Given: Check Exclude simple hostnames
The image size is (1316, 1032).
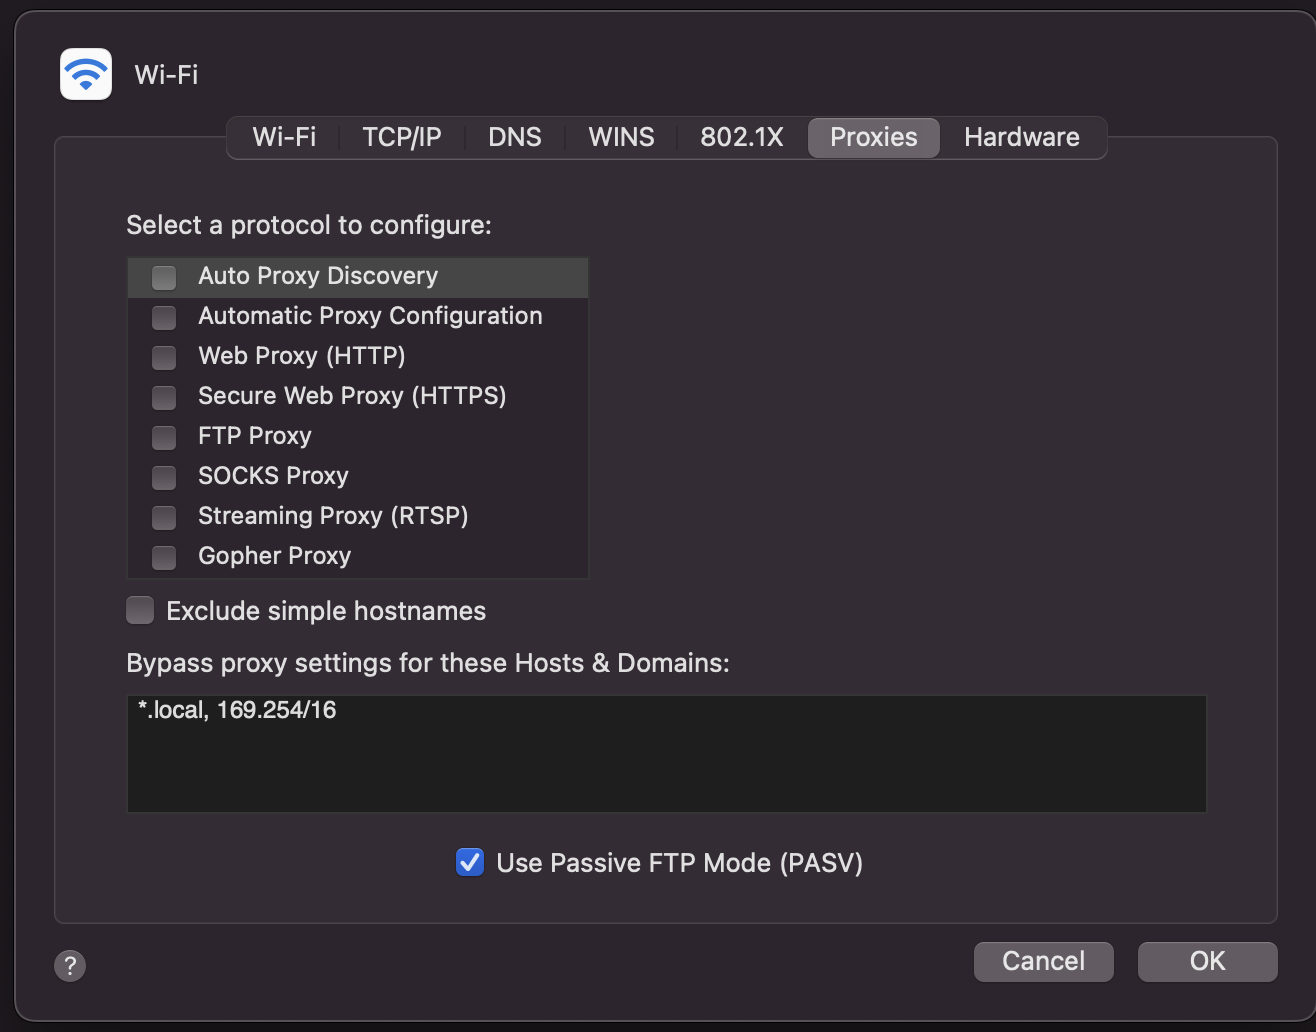Looking at the screenshot, I should [x=139, y=610].
